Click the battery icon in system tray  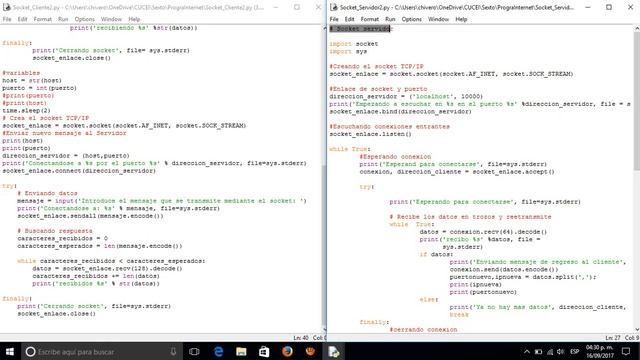click(538, 351)
